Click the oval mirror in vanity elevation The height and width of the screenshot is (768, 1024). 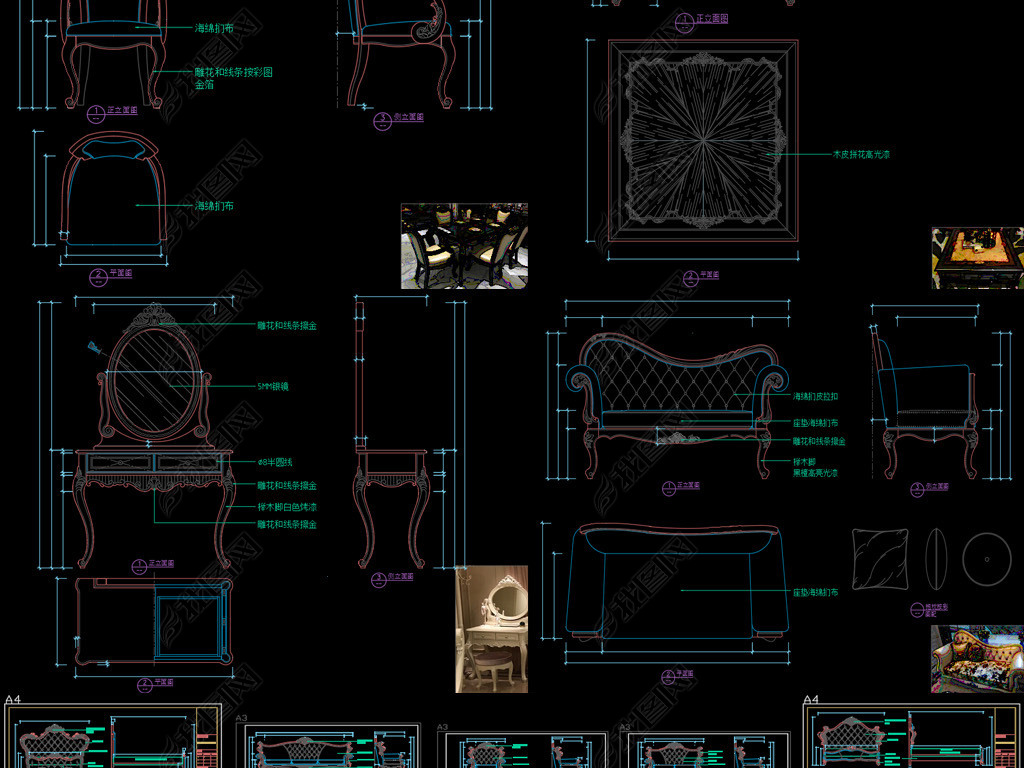coord(153,384)
